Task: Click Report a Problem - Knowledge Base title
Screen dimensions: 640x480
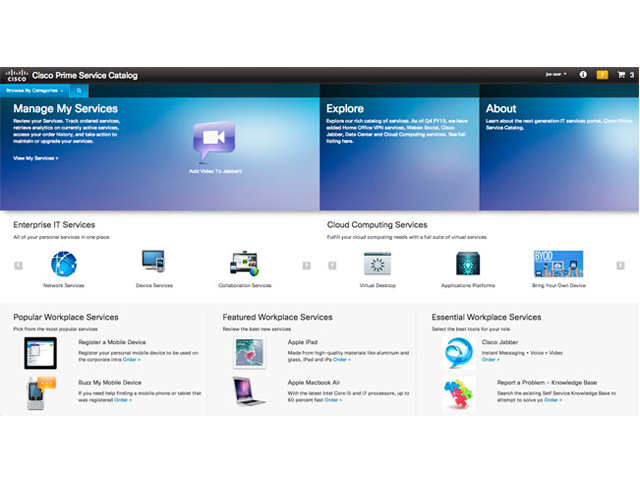Action: [x=547, y=382]
